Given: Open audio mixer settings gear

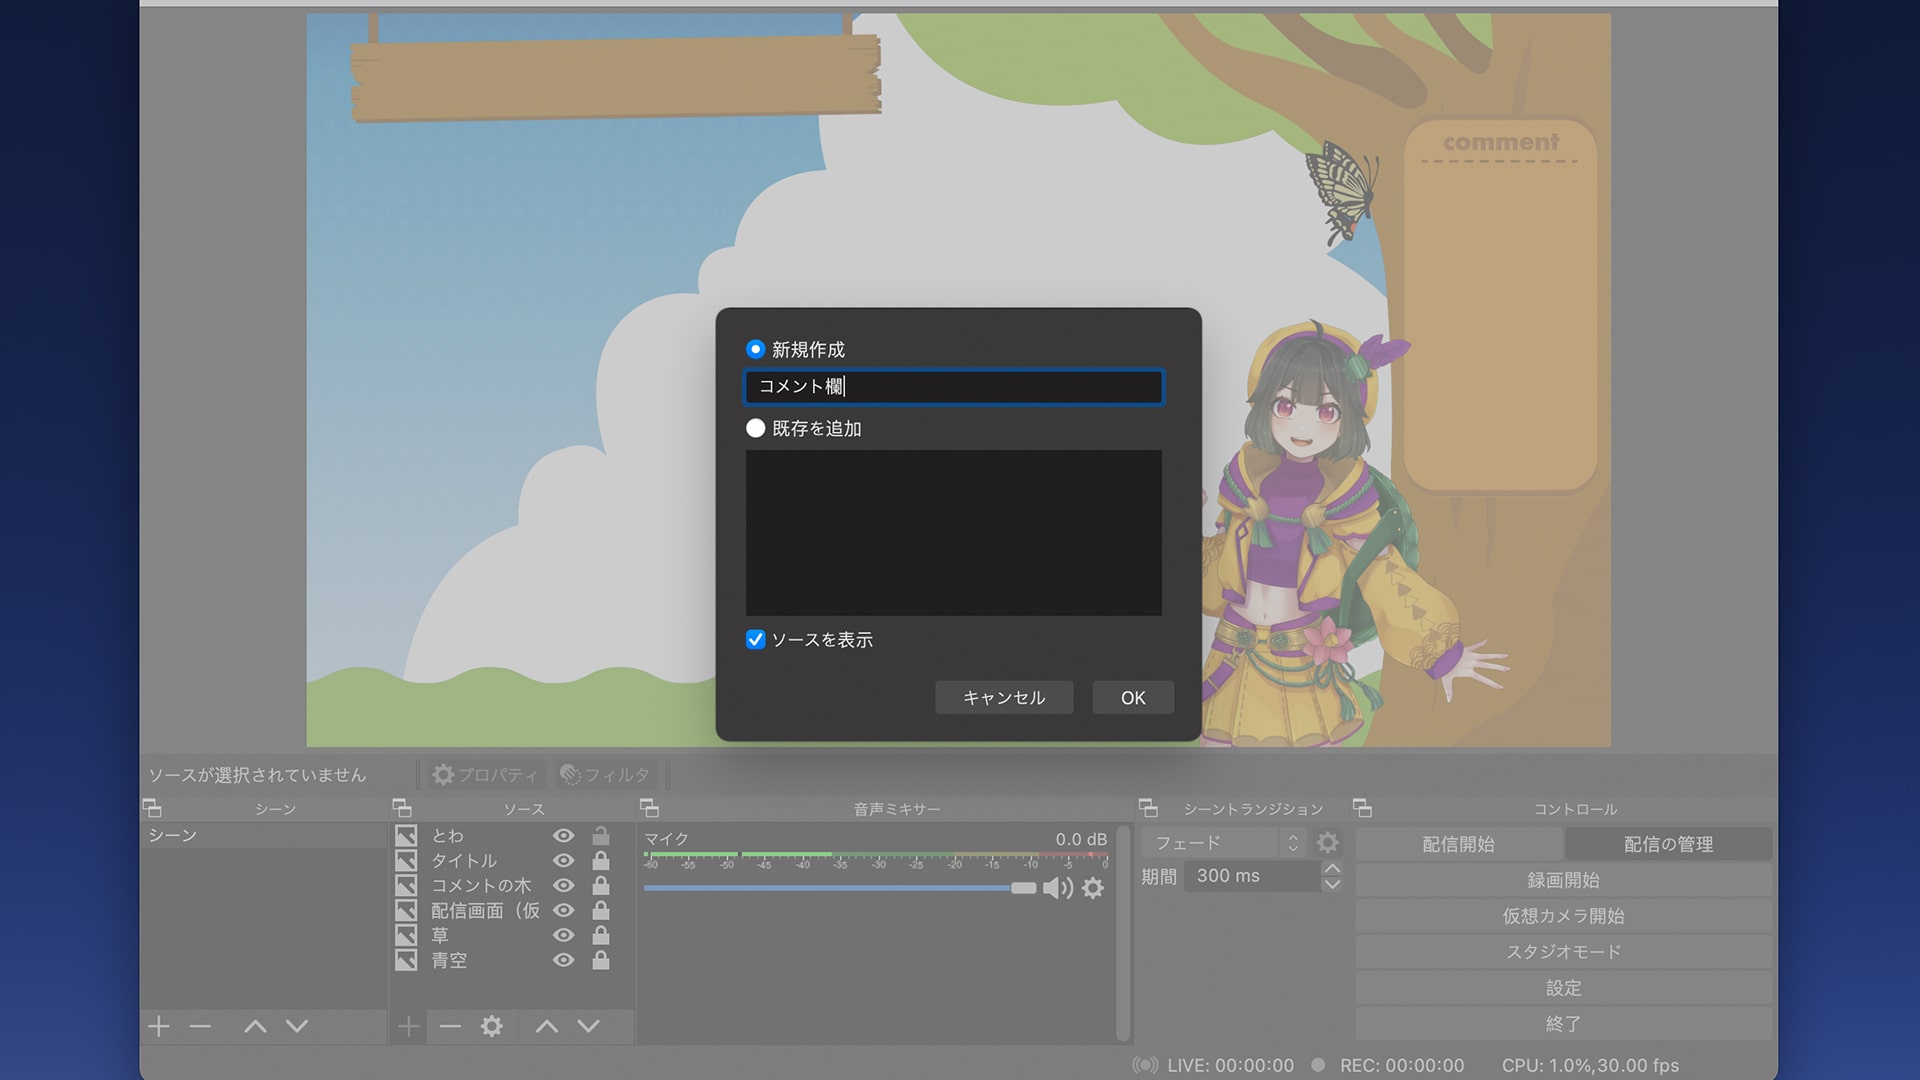Looking at the screenshot, I should pos(1093,887).
